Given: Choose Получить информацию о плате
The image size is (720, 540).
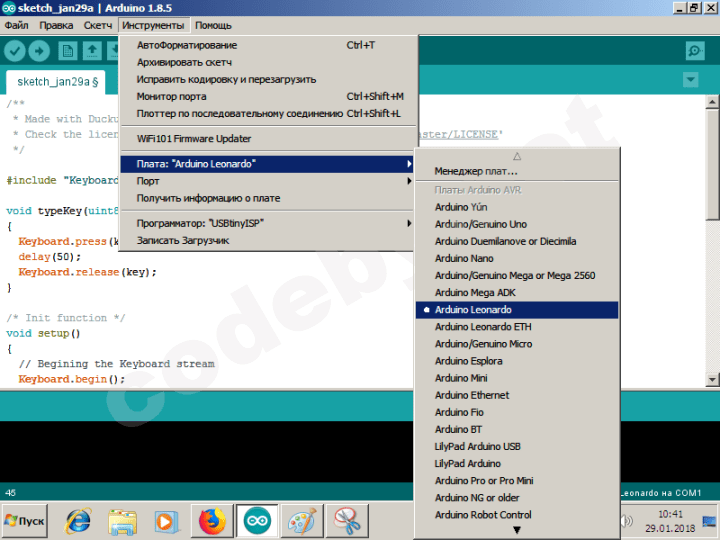Looking at the screenshot, I should click(x=269, y=198).
